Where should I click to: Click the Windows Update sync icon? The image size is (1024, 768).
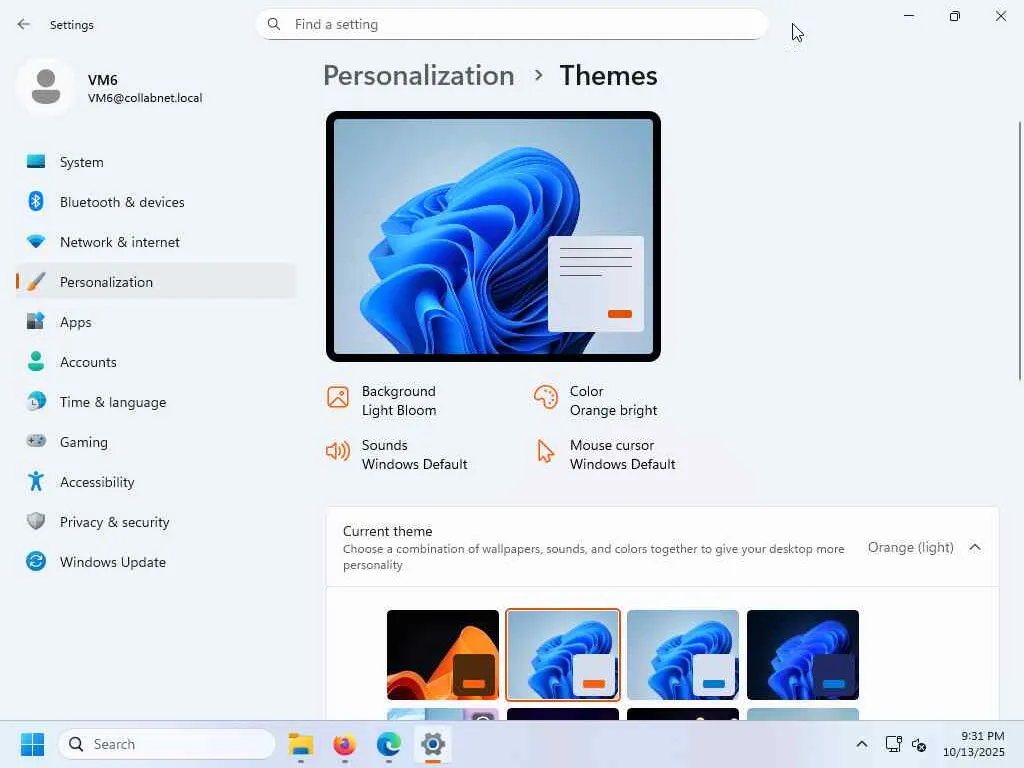[36, 561]
